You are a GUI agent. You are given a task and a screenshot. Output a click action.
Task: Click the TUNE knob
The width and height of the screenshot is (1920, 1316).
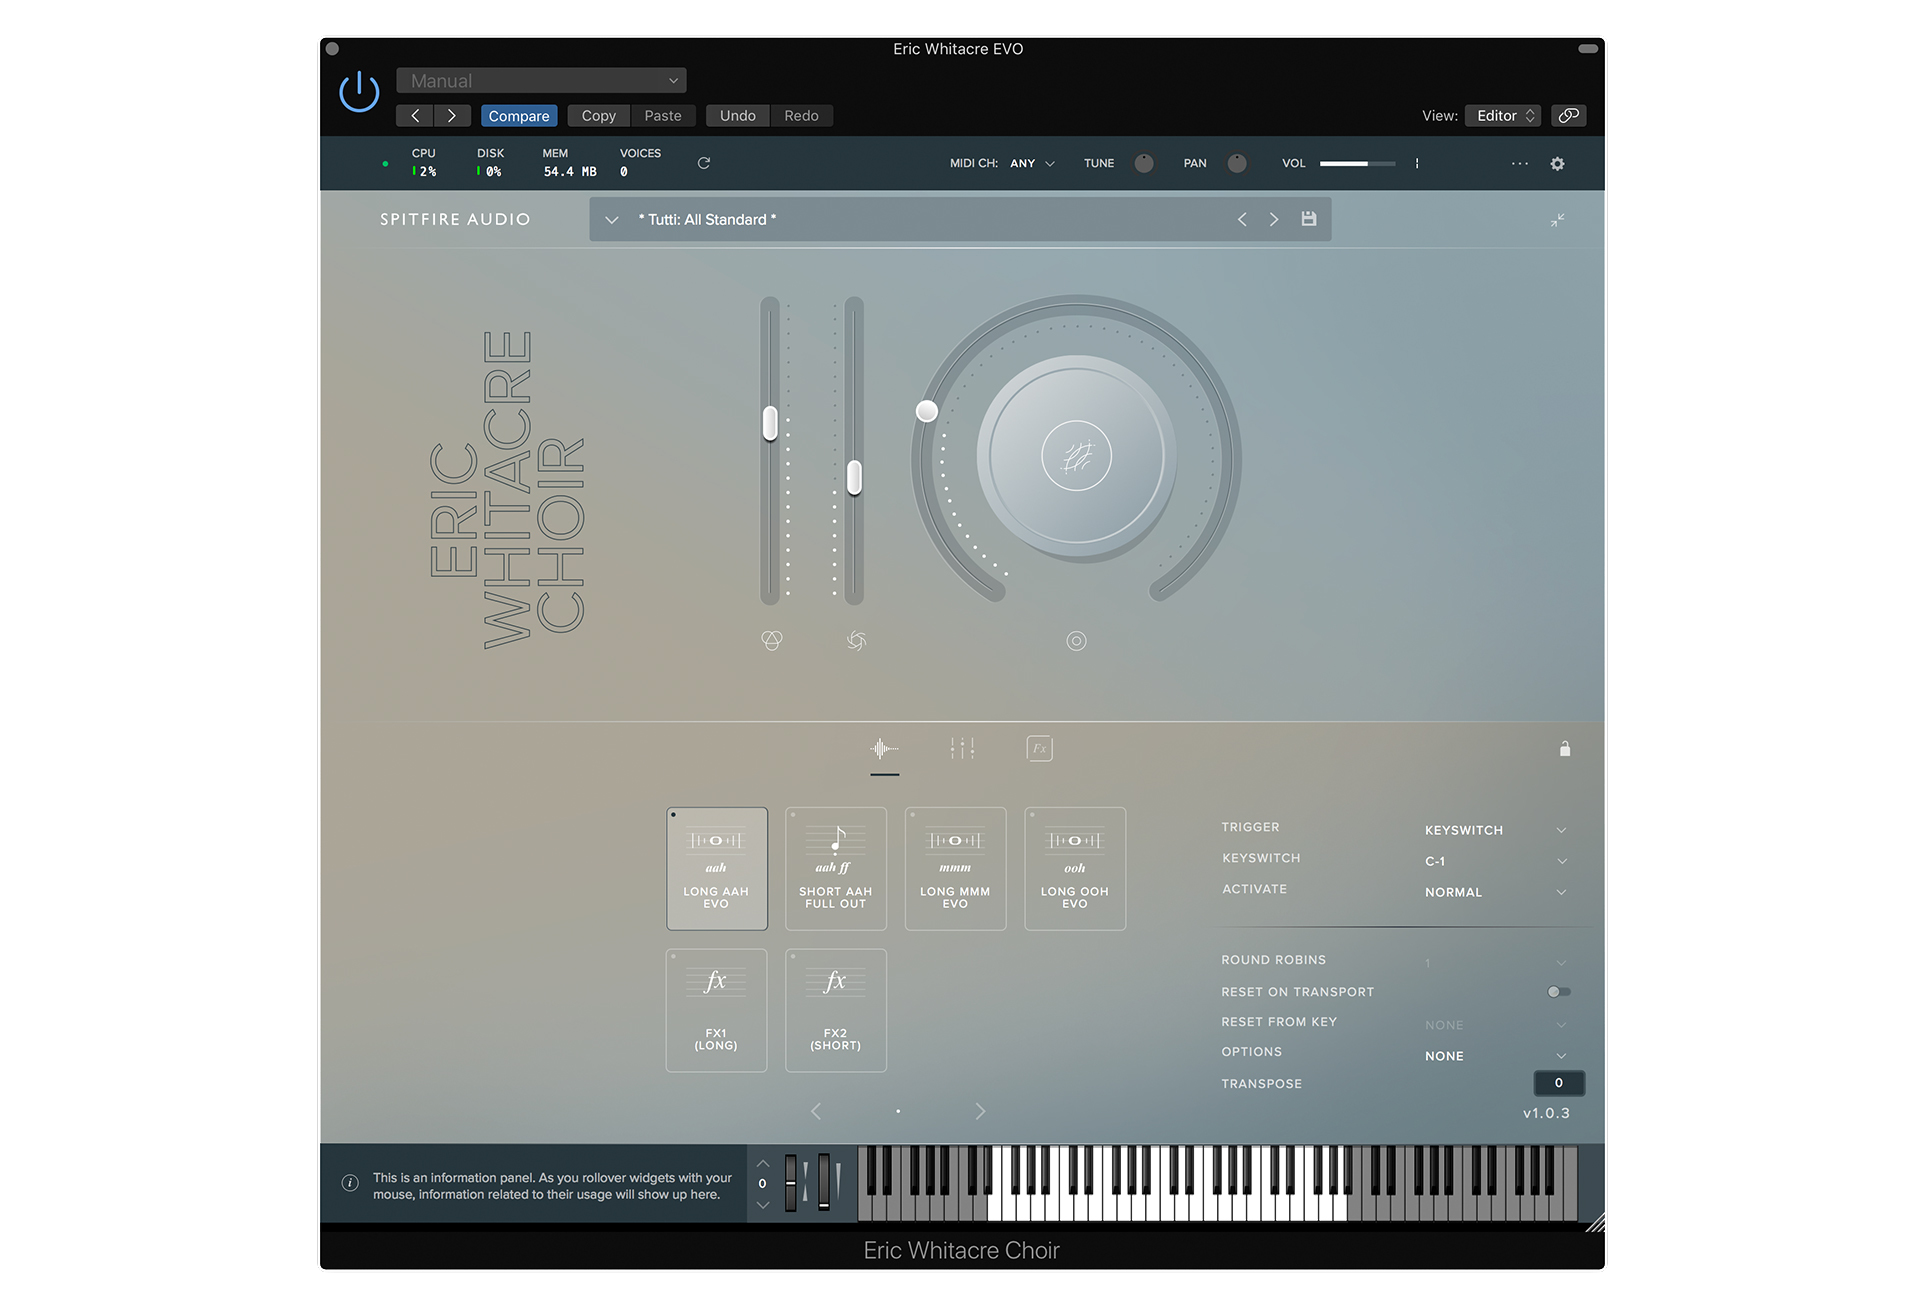1144,163
